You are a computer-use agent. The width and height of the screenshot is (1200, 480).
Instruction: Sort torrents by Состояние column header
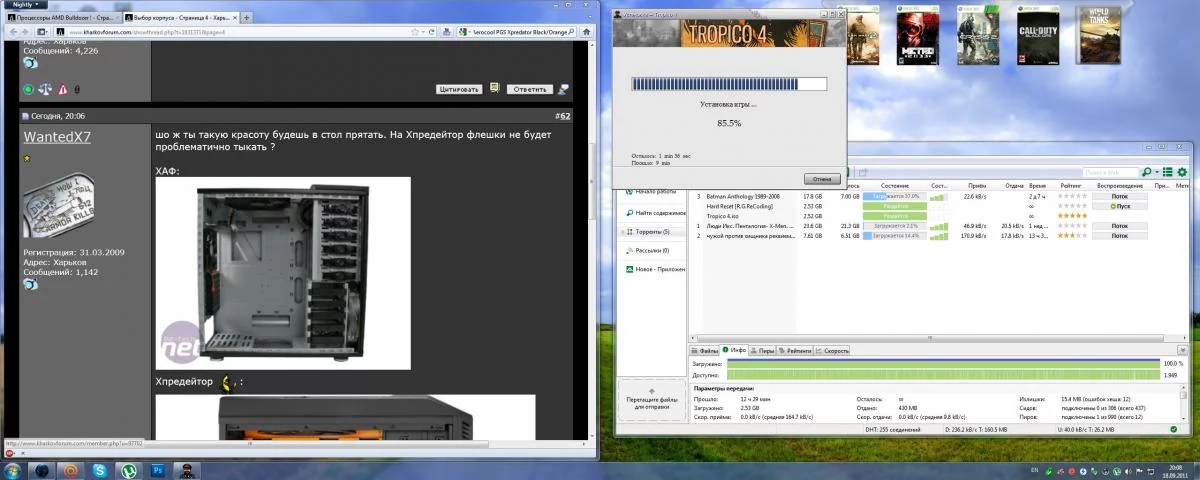(895, 186)
